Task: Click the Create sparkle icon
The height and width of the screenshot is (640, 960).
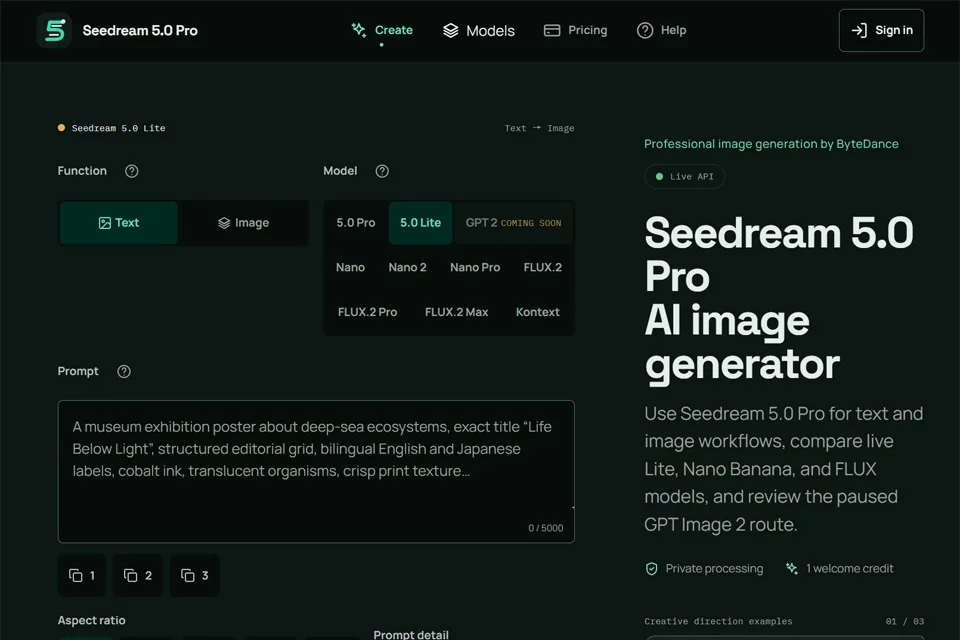Action: [x=359, y=30]
